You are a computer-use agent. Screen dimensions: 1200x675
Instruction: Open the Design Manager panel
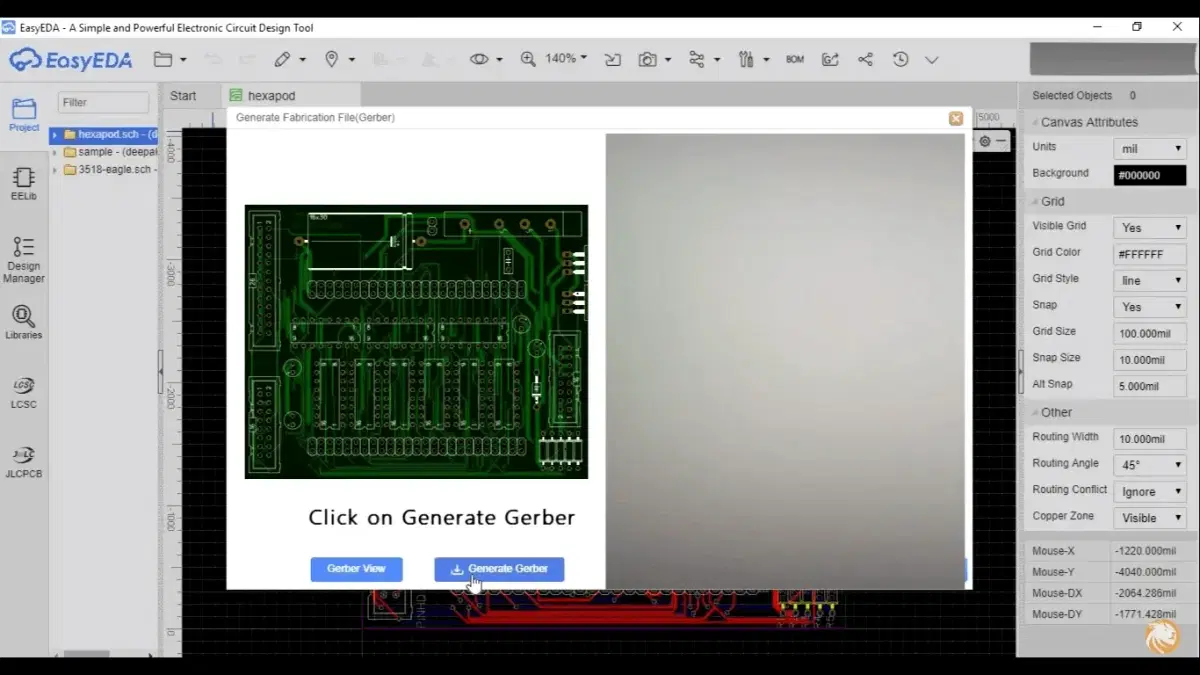click(23, 259)
